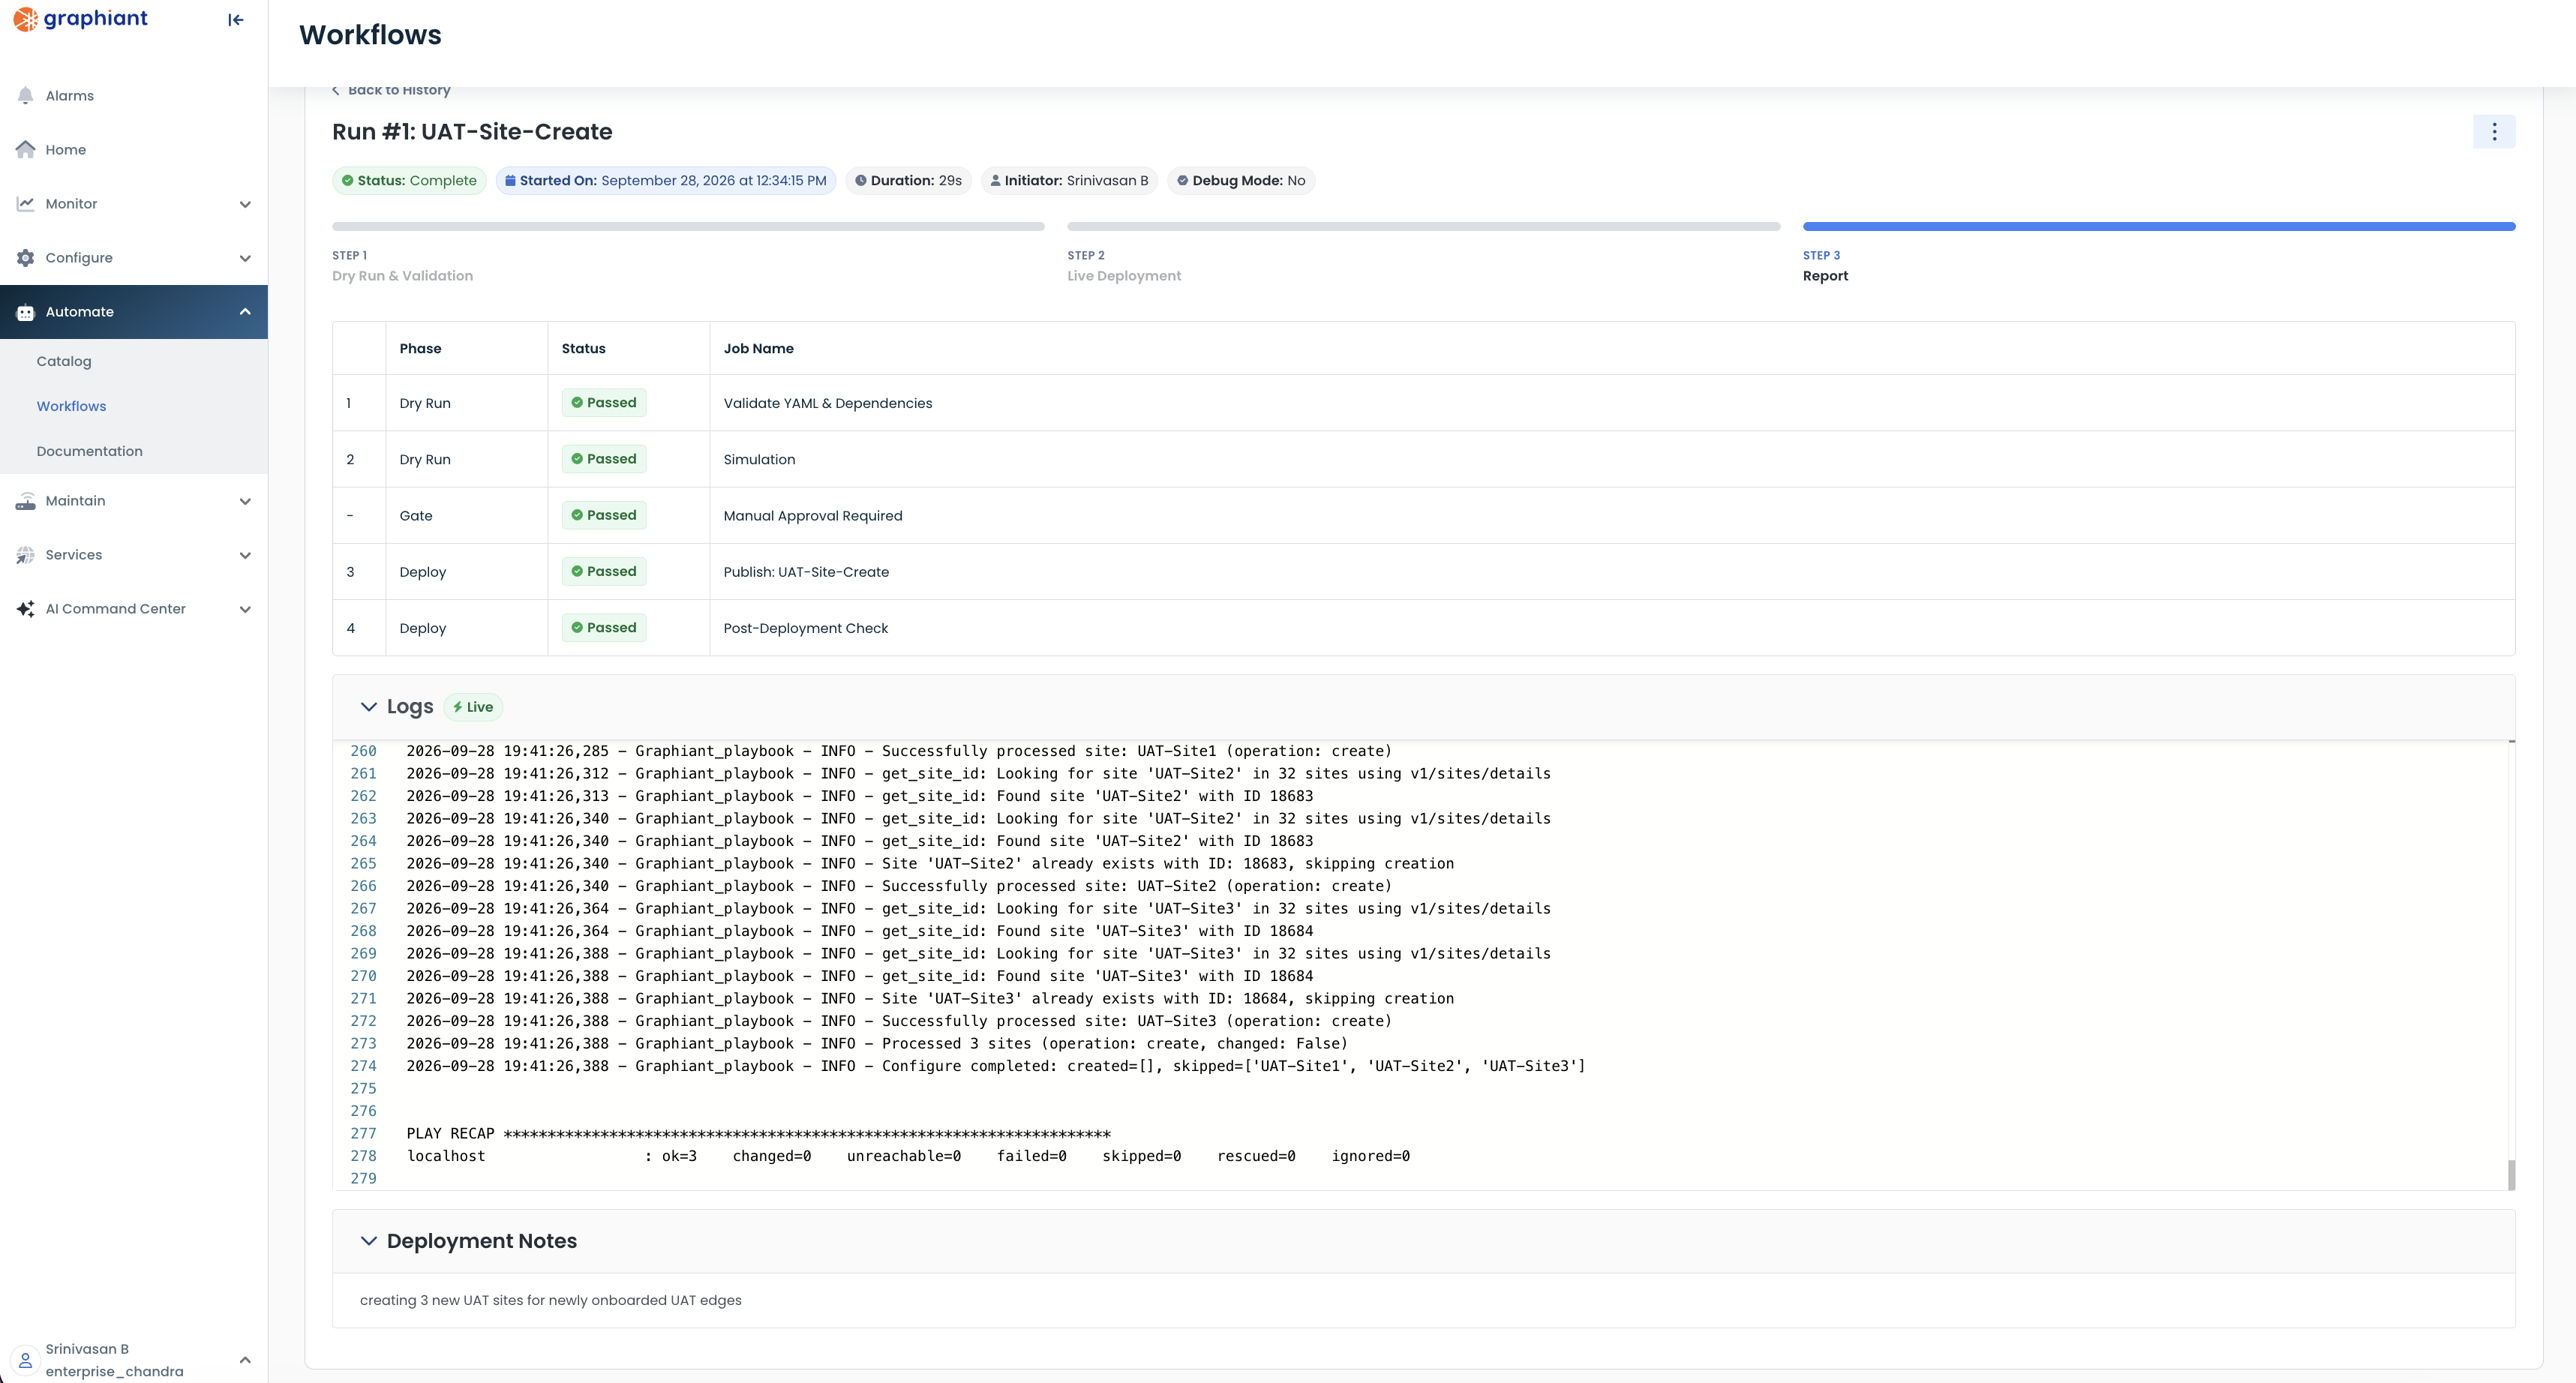Click log line 273 Processed 3 sites
The width and height of the screenshot is (2576, 1383).
(876, 1044)
